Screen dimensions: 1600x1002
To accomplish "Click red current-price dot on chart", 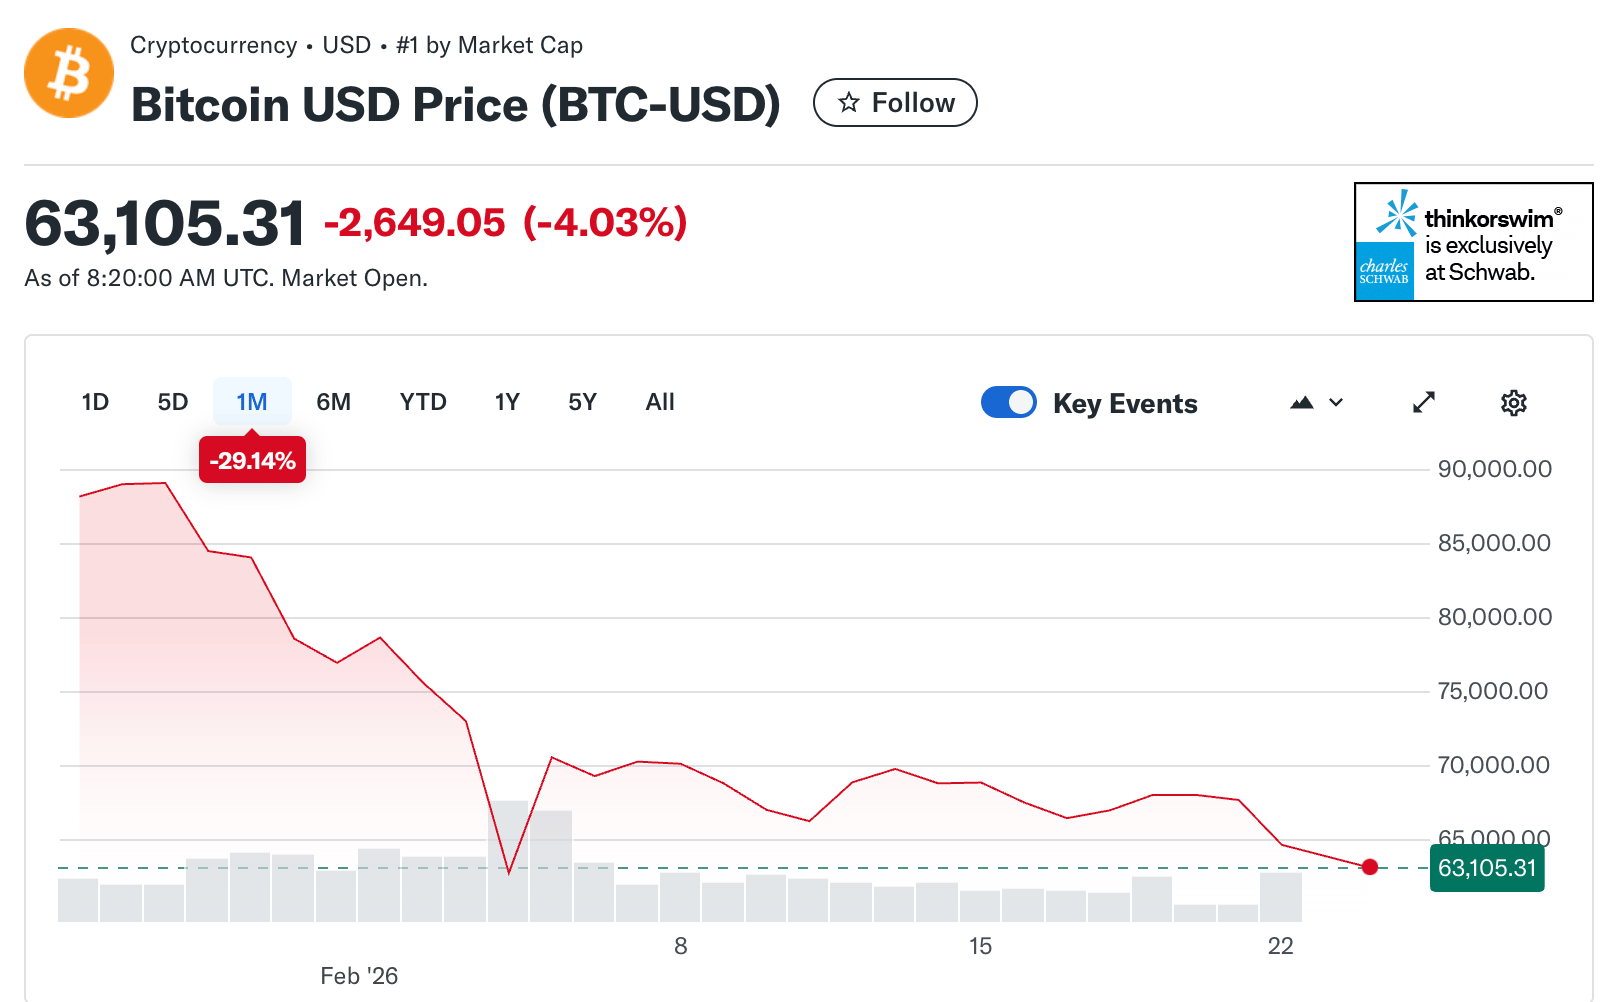I will [1370, 867].
